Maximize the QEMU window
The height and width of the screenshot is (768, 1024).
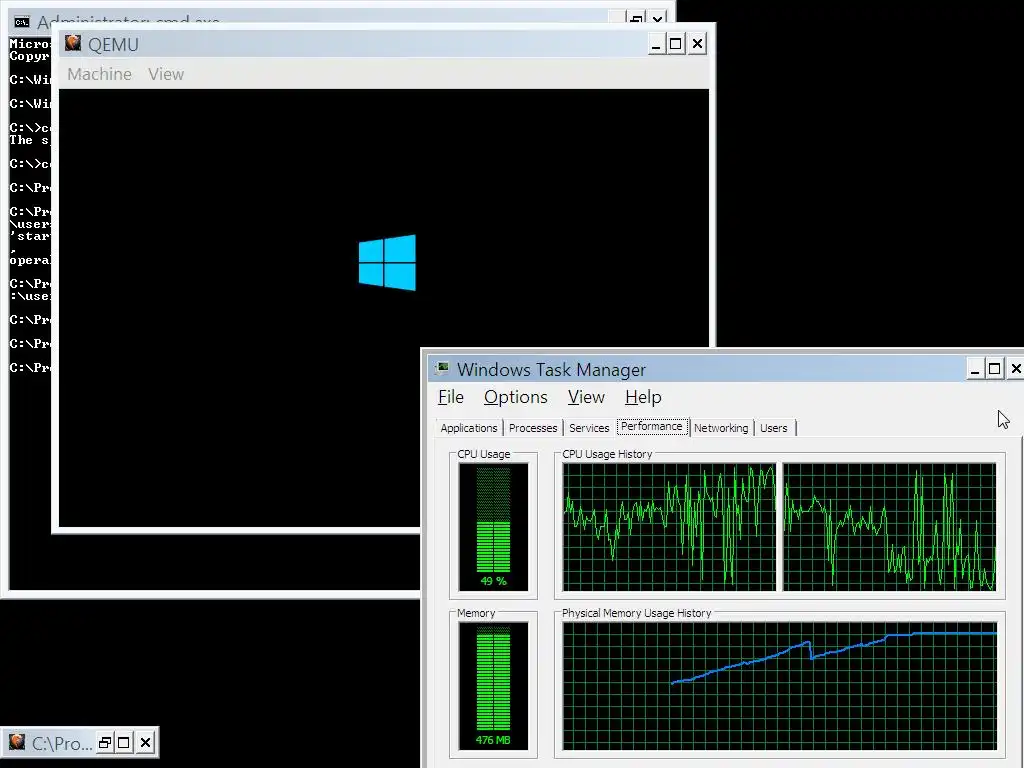[676, 44]
